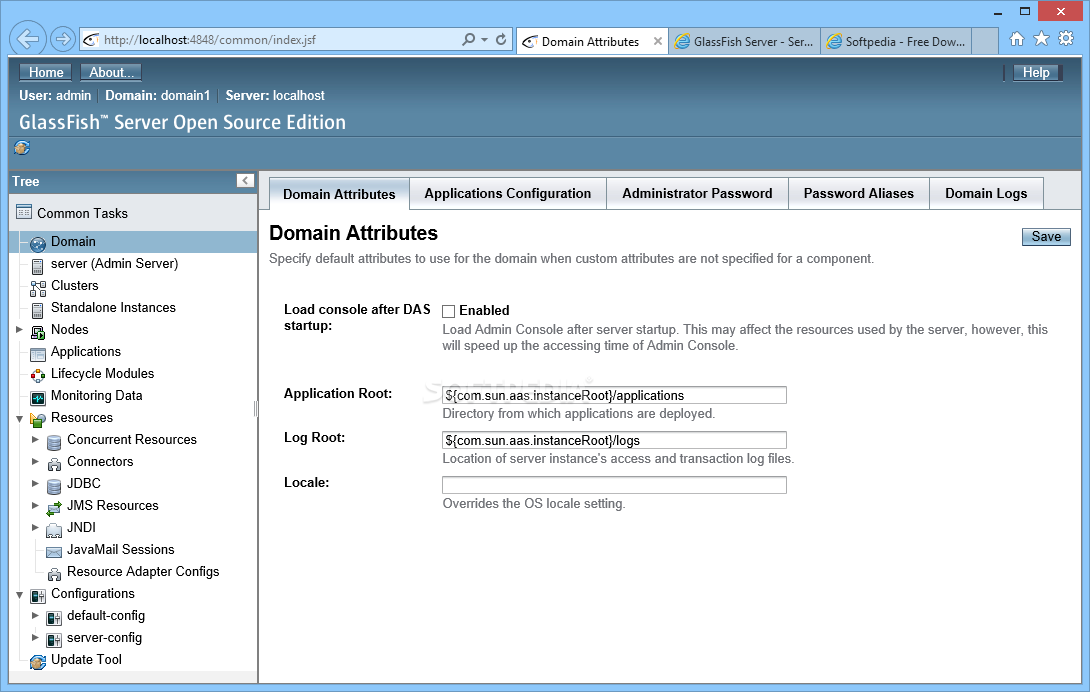This screenshot has height=692, width=1090.
Task: Switch to GlassFish Server browser tab
Action: pyautogui.click(x=745, y=42)
